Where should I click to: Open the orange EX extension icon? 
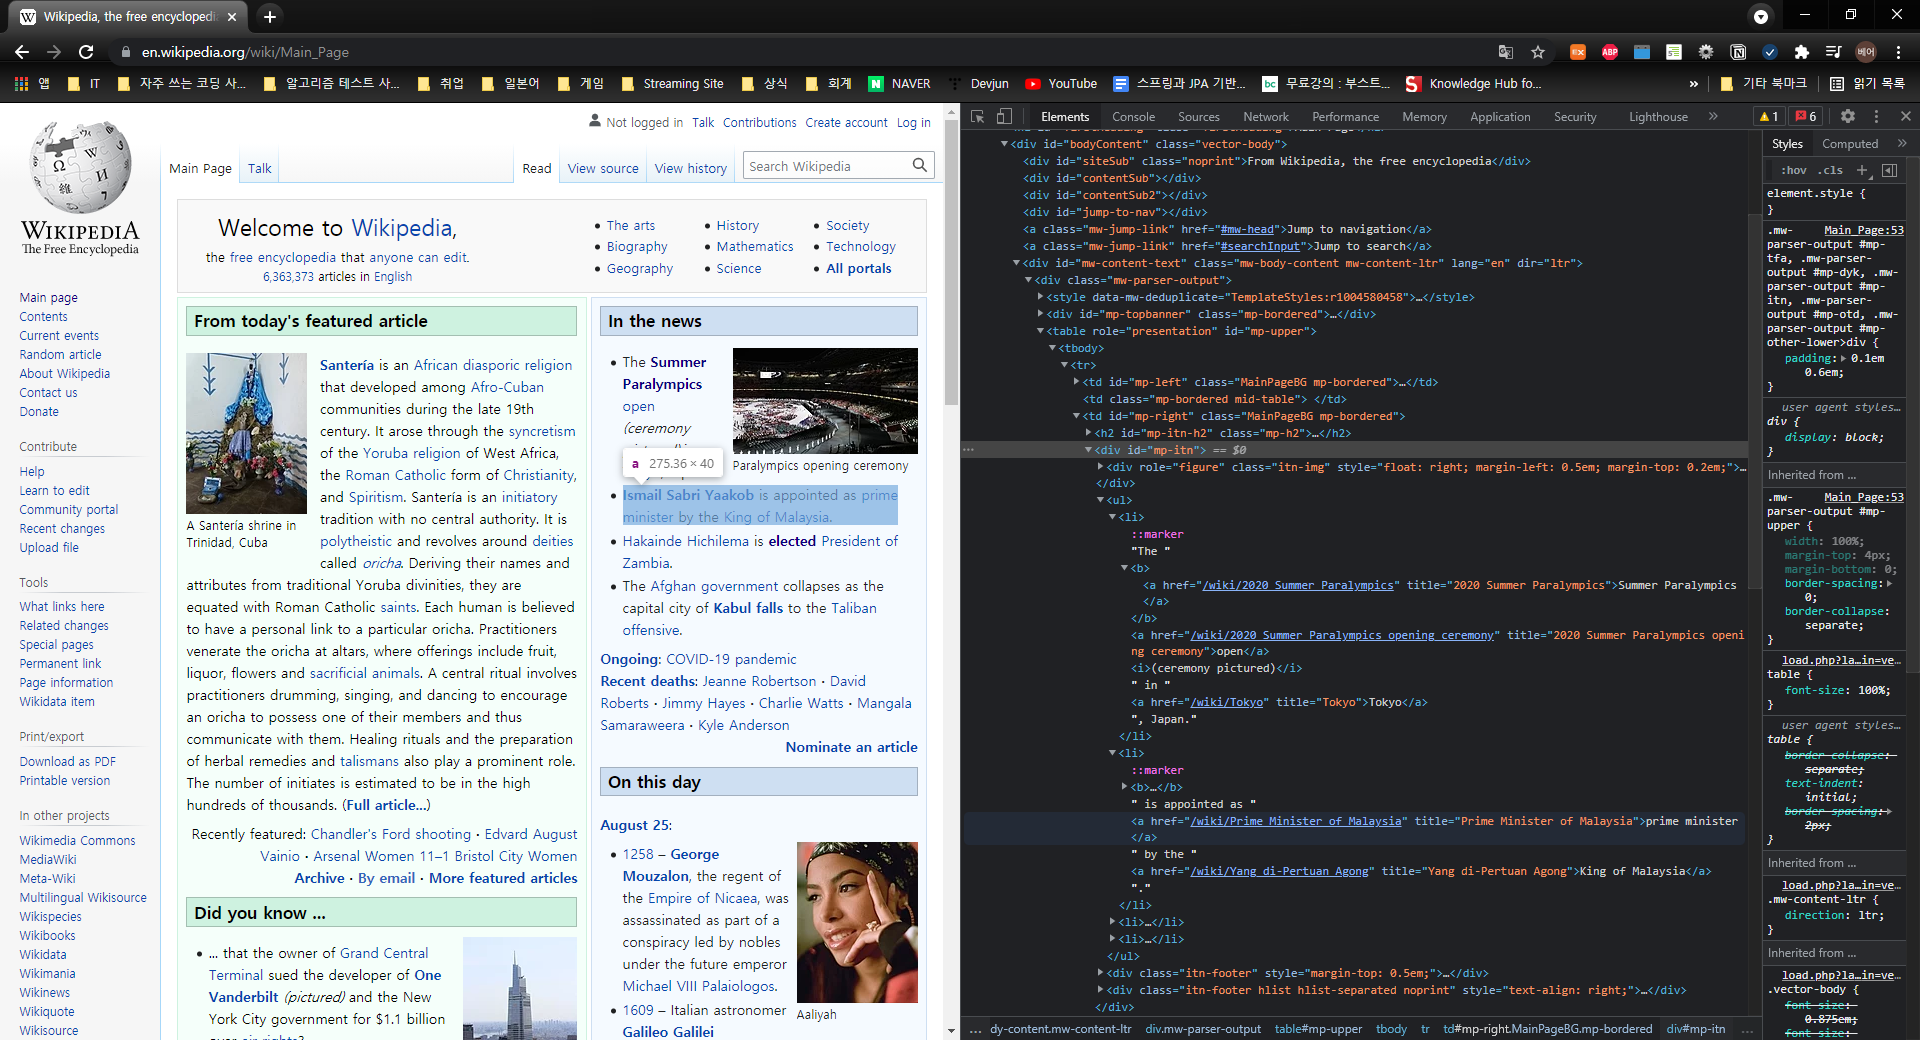pos(1577,52)
